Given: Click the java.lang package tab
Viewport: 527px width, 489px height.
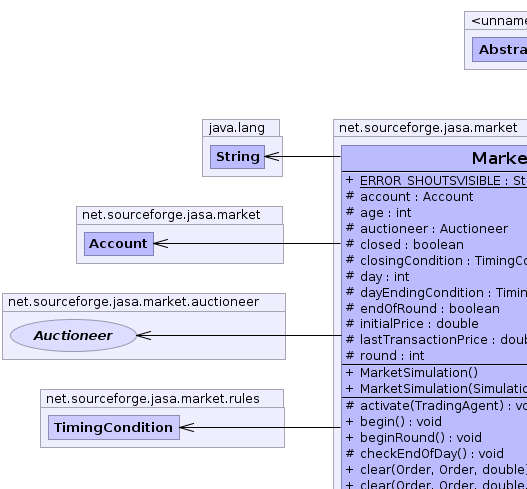Looking at the screenshot, I should tap(241, 128).
